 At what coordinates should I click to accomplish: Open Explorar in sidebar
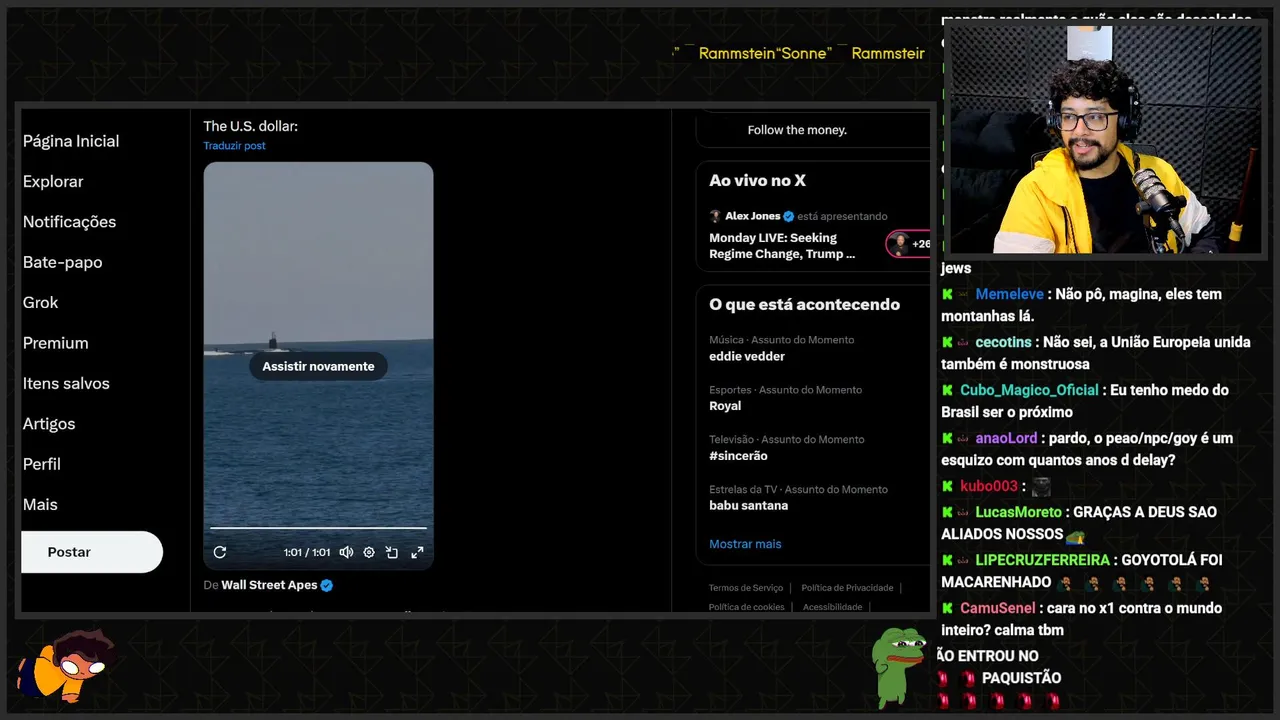point(53,181)
